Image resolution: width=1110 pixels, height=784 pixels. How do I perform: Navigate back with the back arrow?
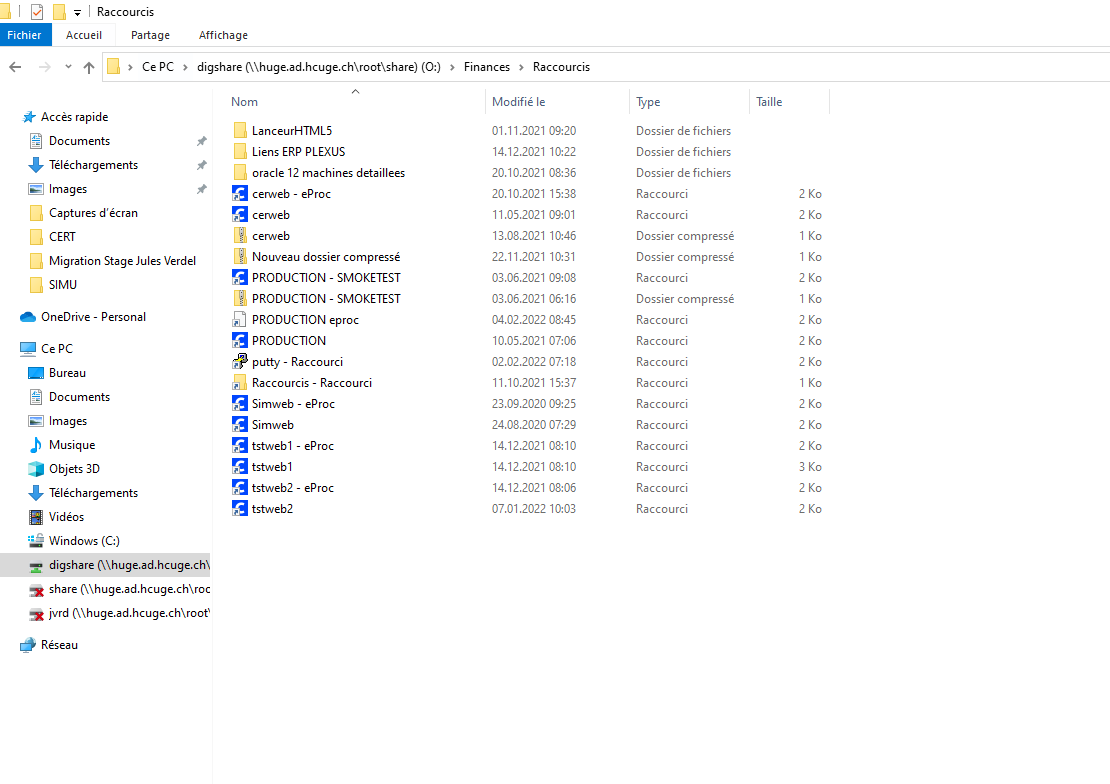point(15,67)
